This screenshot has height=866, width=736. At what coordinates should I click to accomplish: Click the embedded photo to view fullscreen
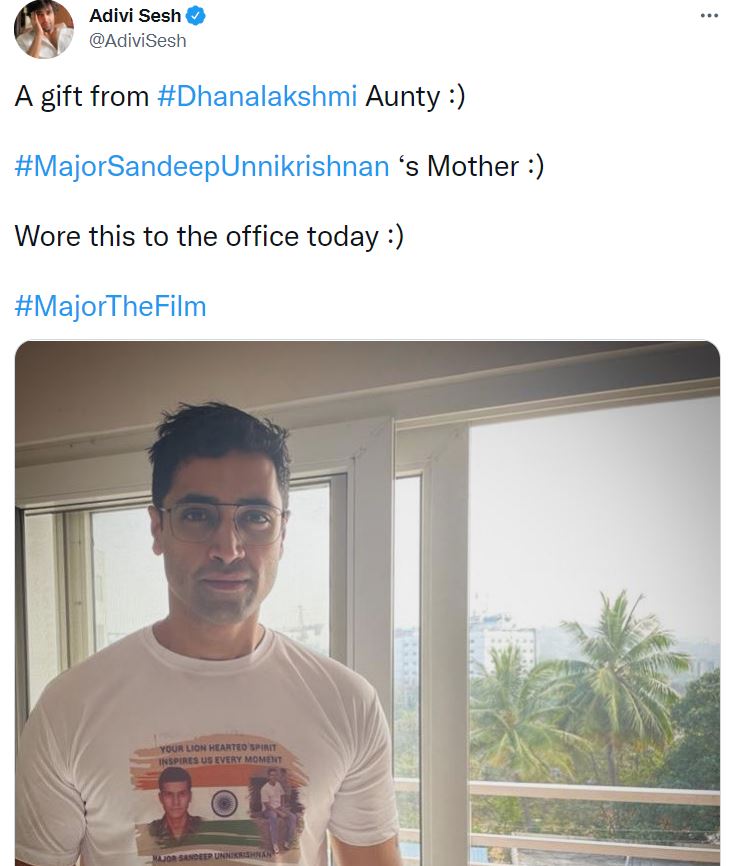368,600
